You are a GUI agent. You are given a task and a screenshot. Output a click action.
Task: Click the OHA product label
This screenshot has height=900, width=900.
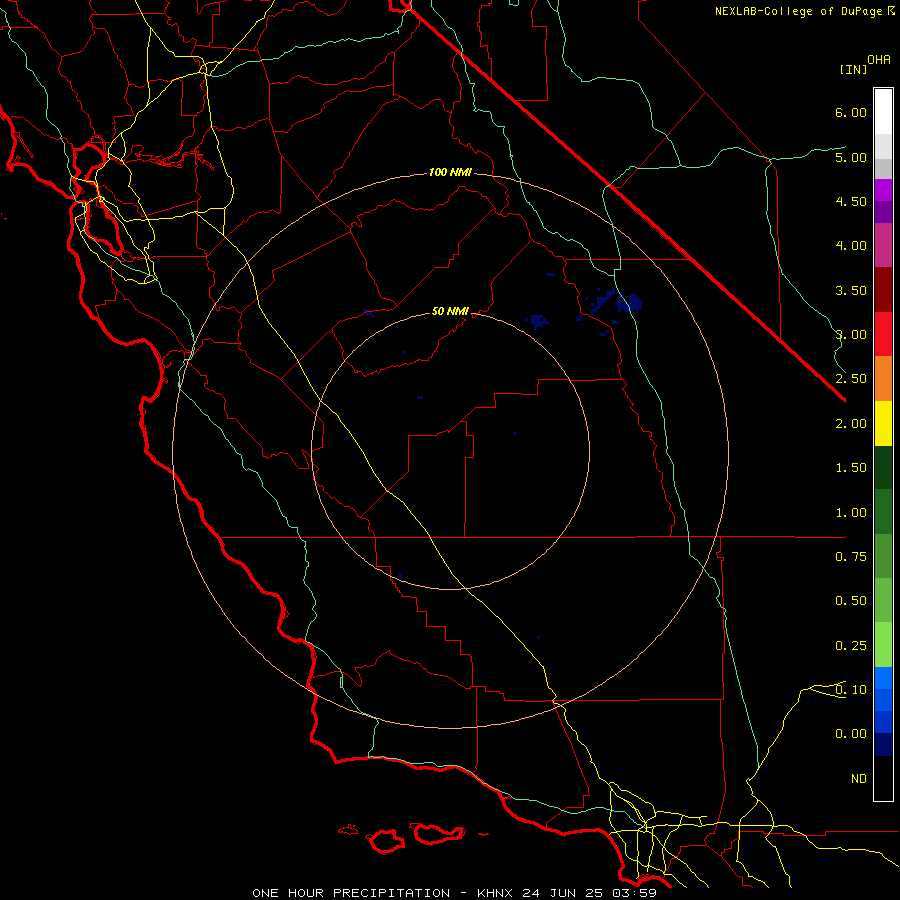click(x=879, y=59)
